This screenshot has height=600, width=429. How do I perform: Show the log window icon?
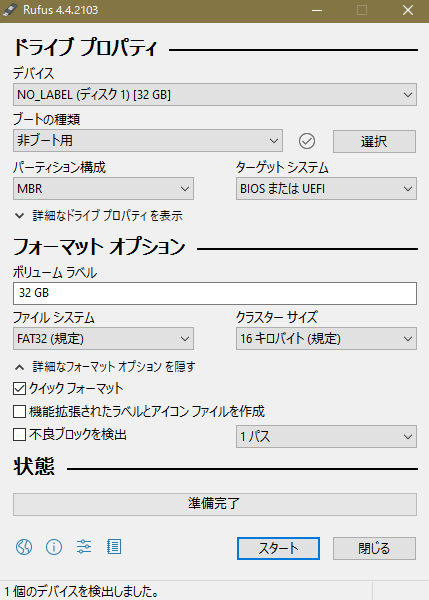pyautogui.click(x=114, y=547)
